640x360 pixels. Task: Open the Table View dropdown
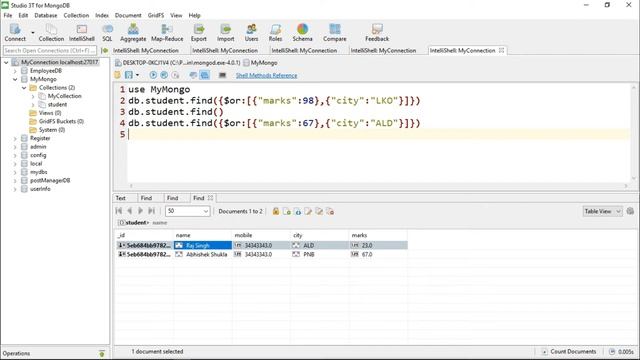tap(602, 211)
